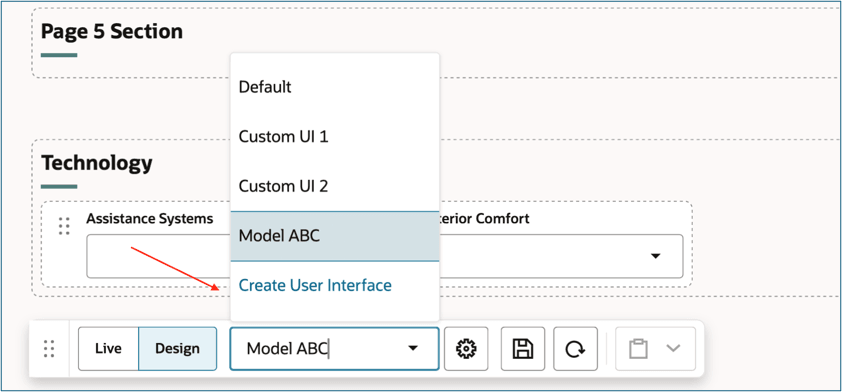The image size is (842, 392).
Task: Grab the Assistance Systems drag handle
Action: 64,226
